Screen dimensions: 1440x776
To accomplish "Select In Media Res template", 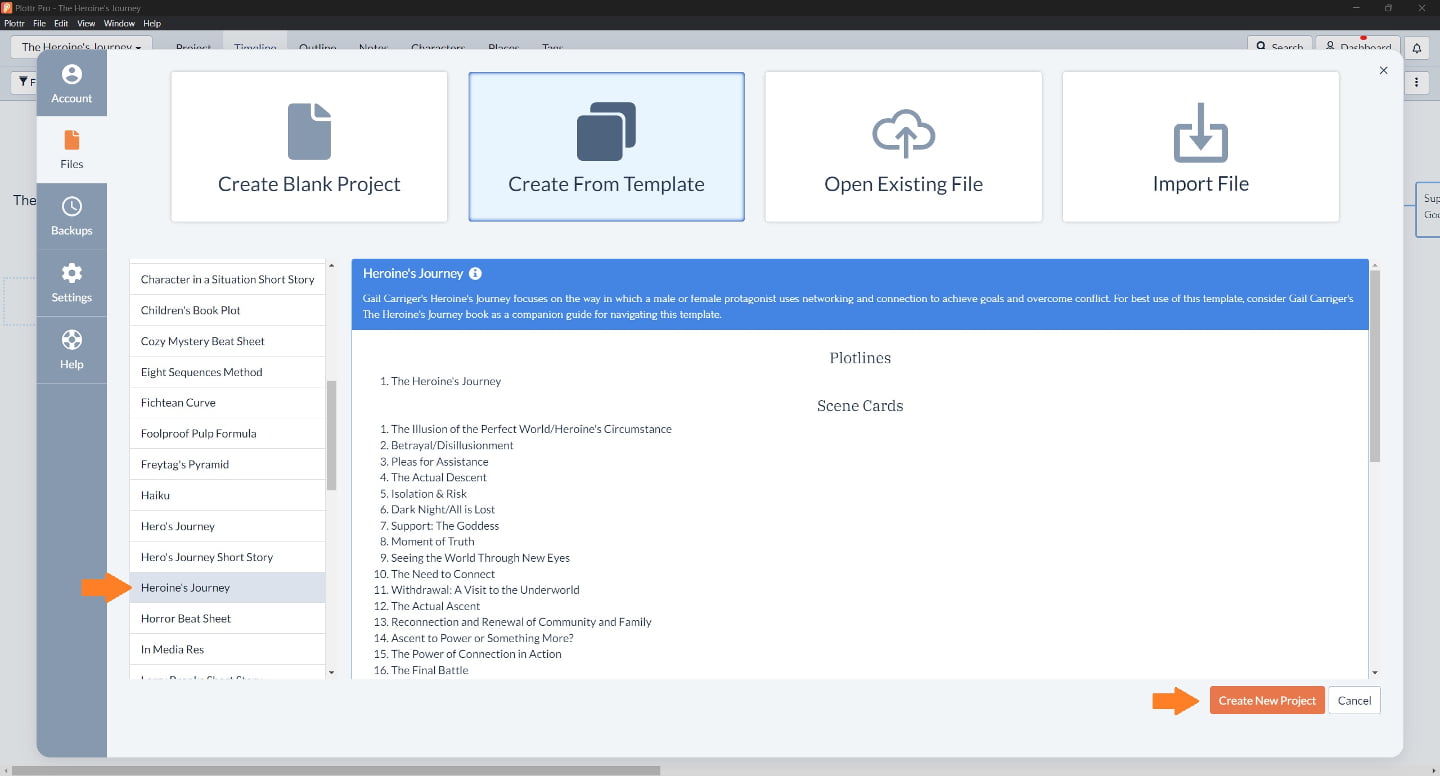I will [228, 649].
